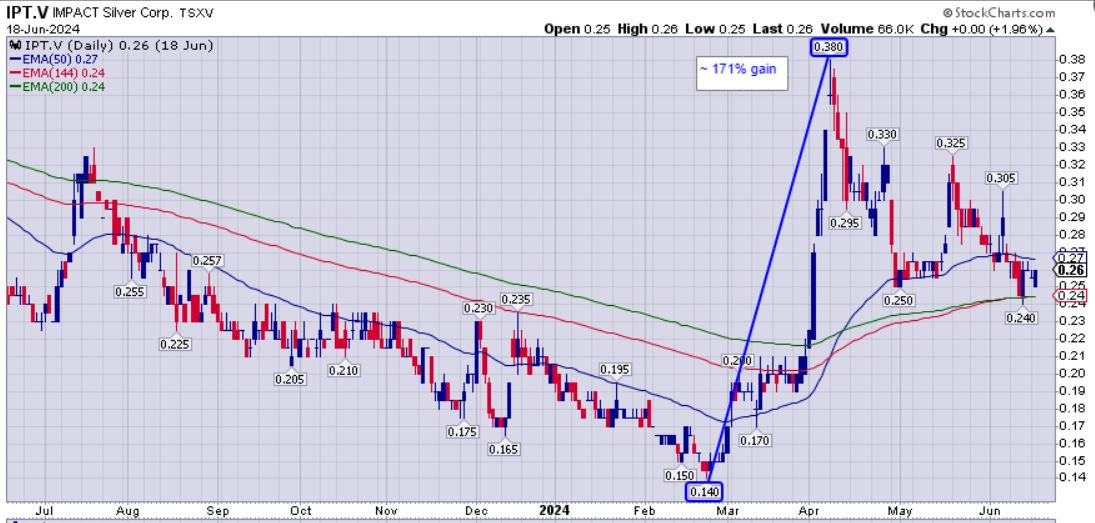
Task: Click the 0.257 price label near September
Action: [207, 261]
